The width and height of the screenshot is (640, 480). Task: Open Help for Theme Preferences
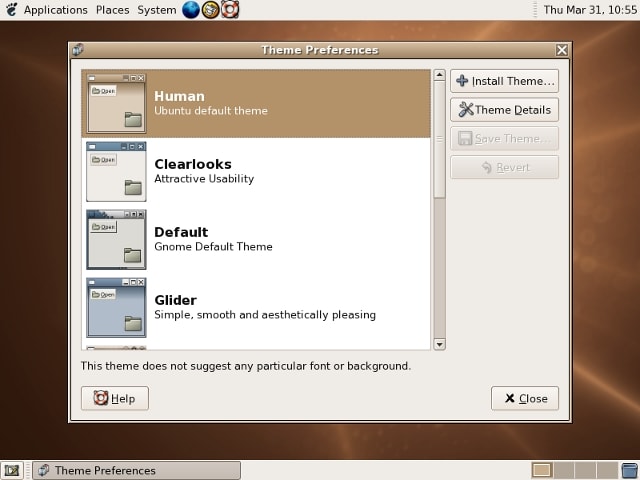[115, 398]
